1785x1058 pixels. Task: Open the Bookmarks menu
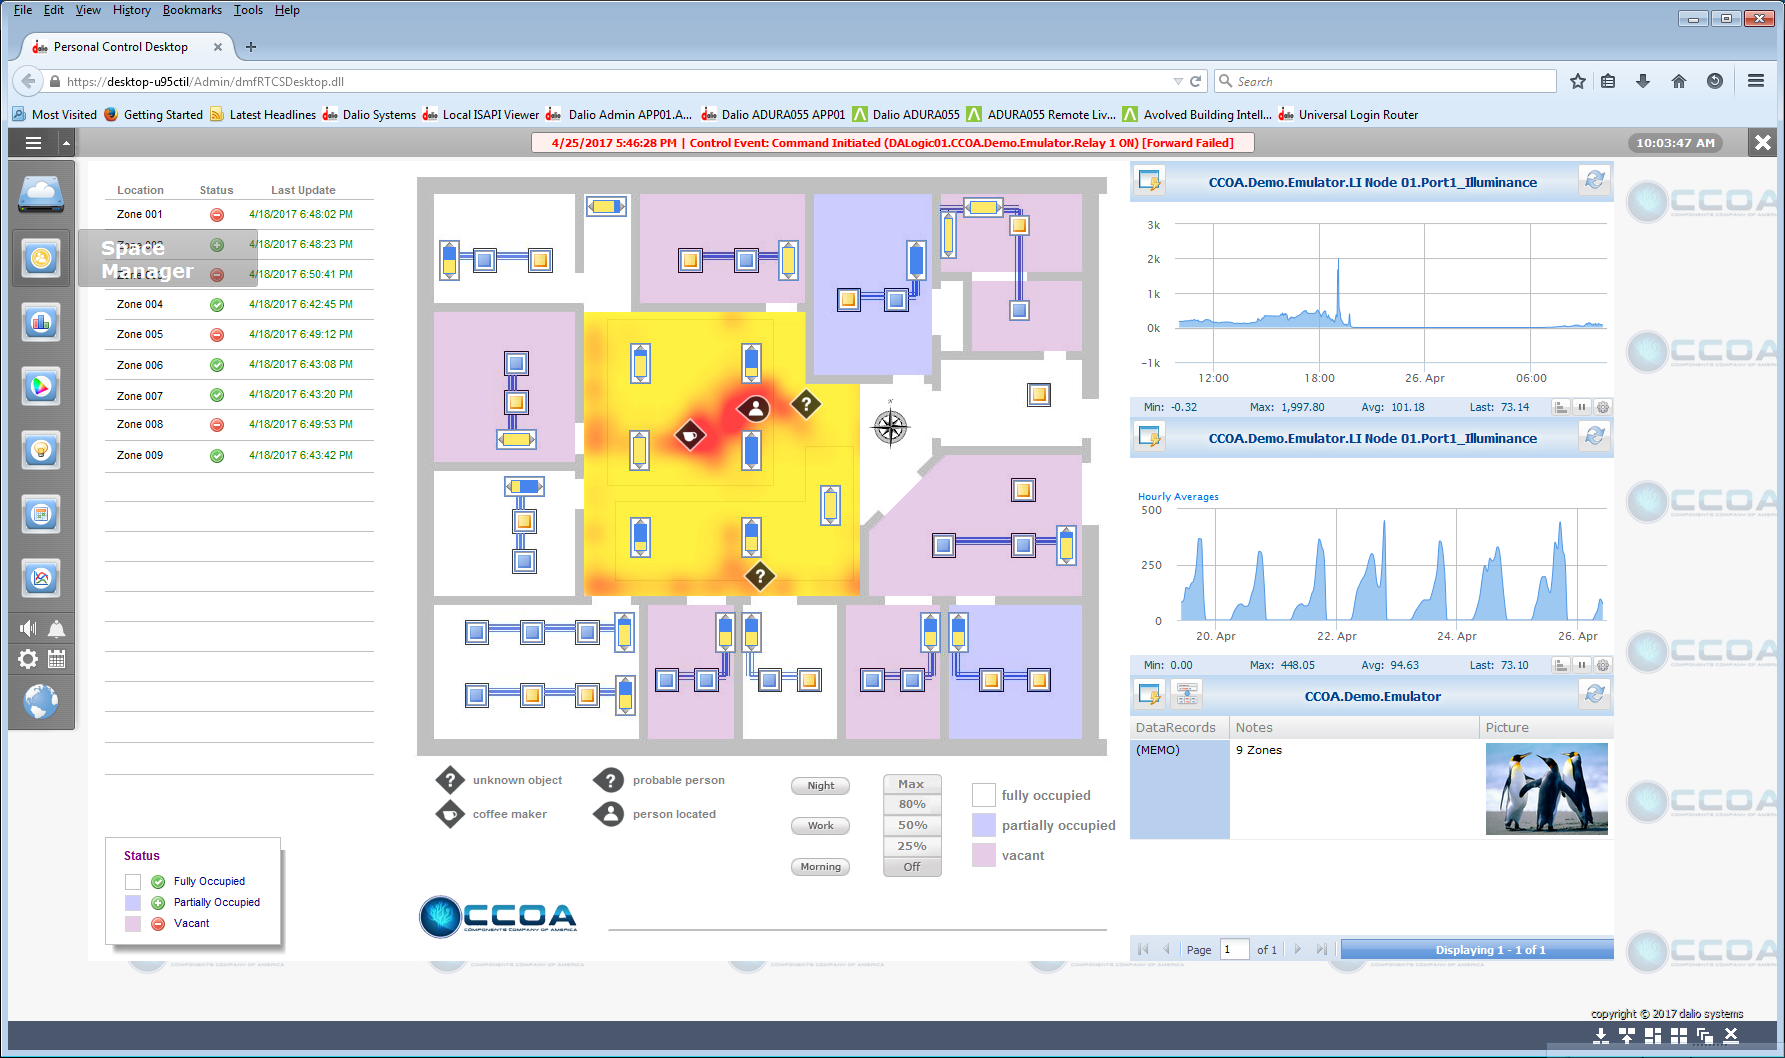(x=192, y=10)
